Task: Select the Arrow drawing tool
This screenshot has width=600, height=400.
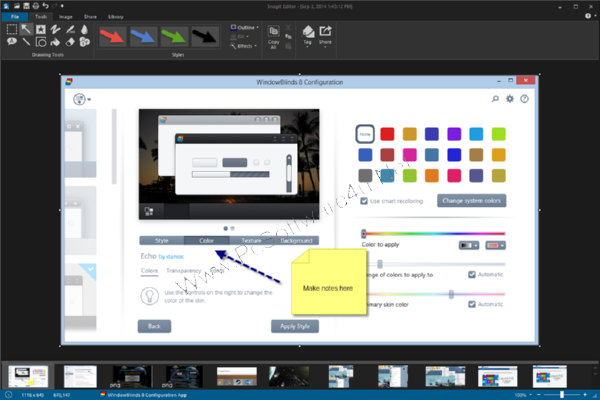Action: pos(26,29)
